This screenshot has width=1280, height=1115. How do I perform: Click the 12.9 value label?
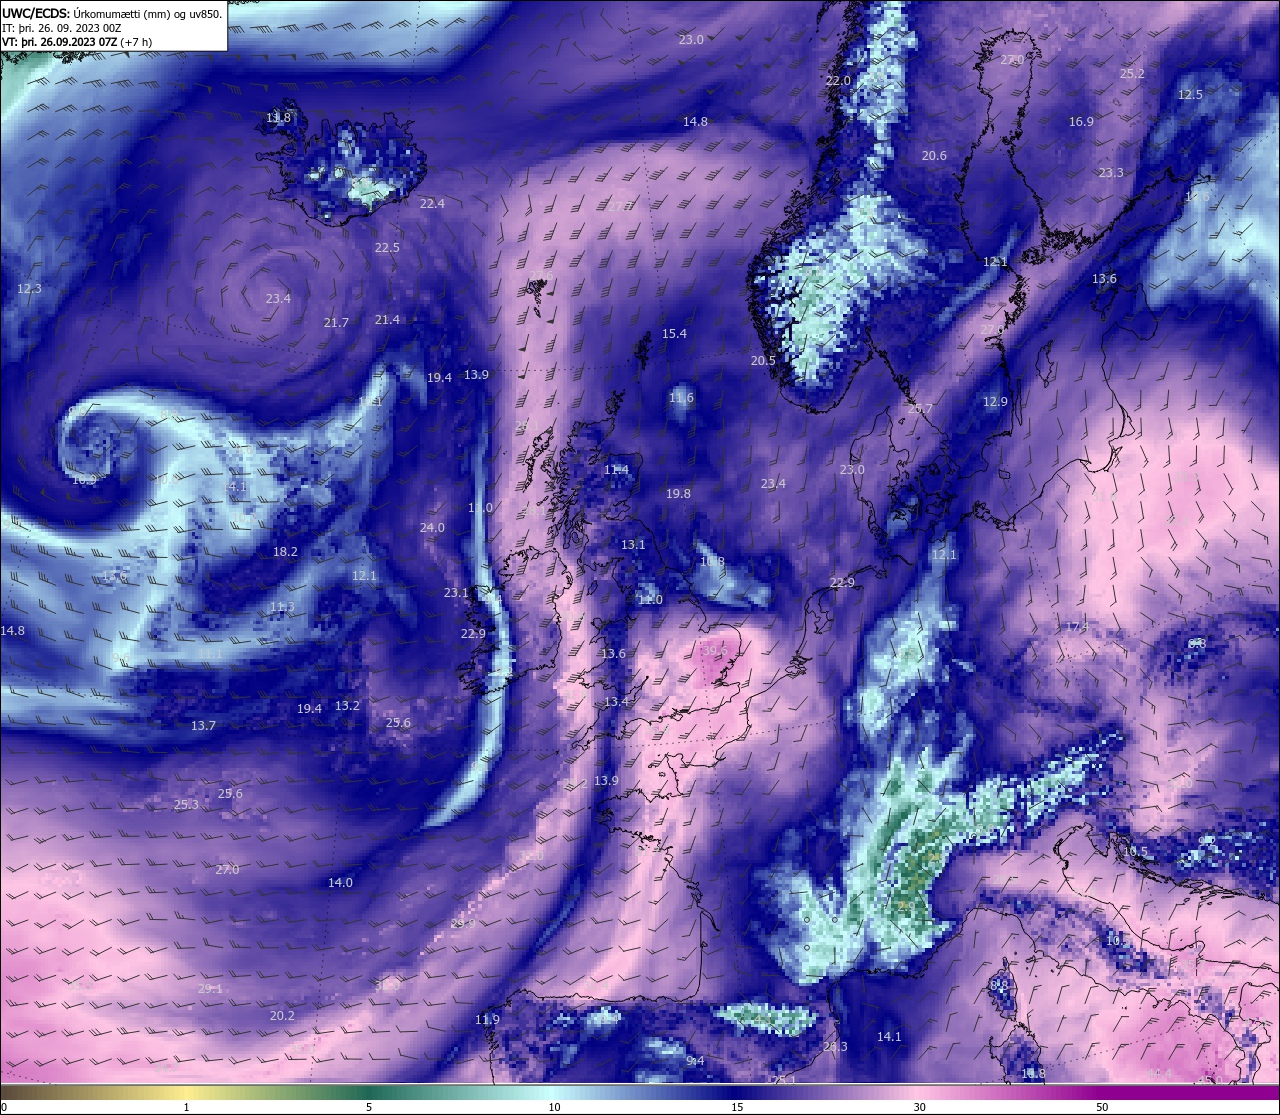tap(995, 402)
